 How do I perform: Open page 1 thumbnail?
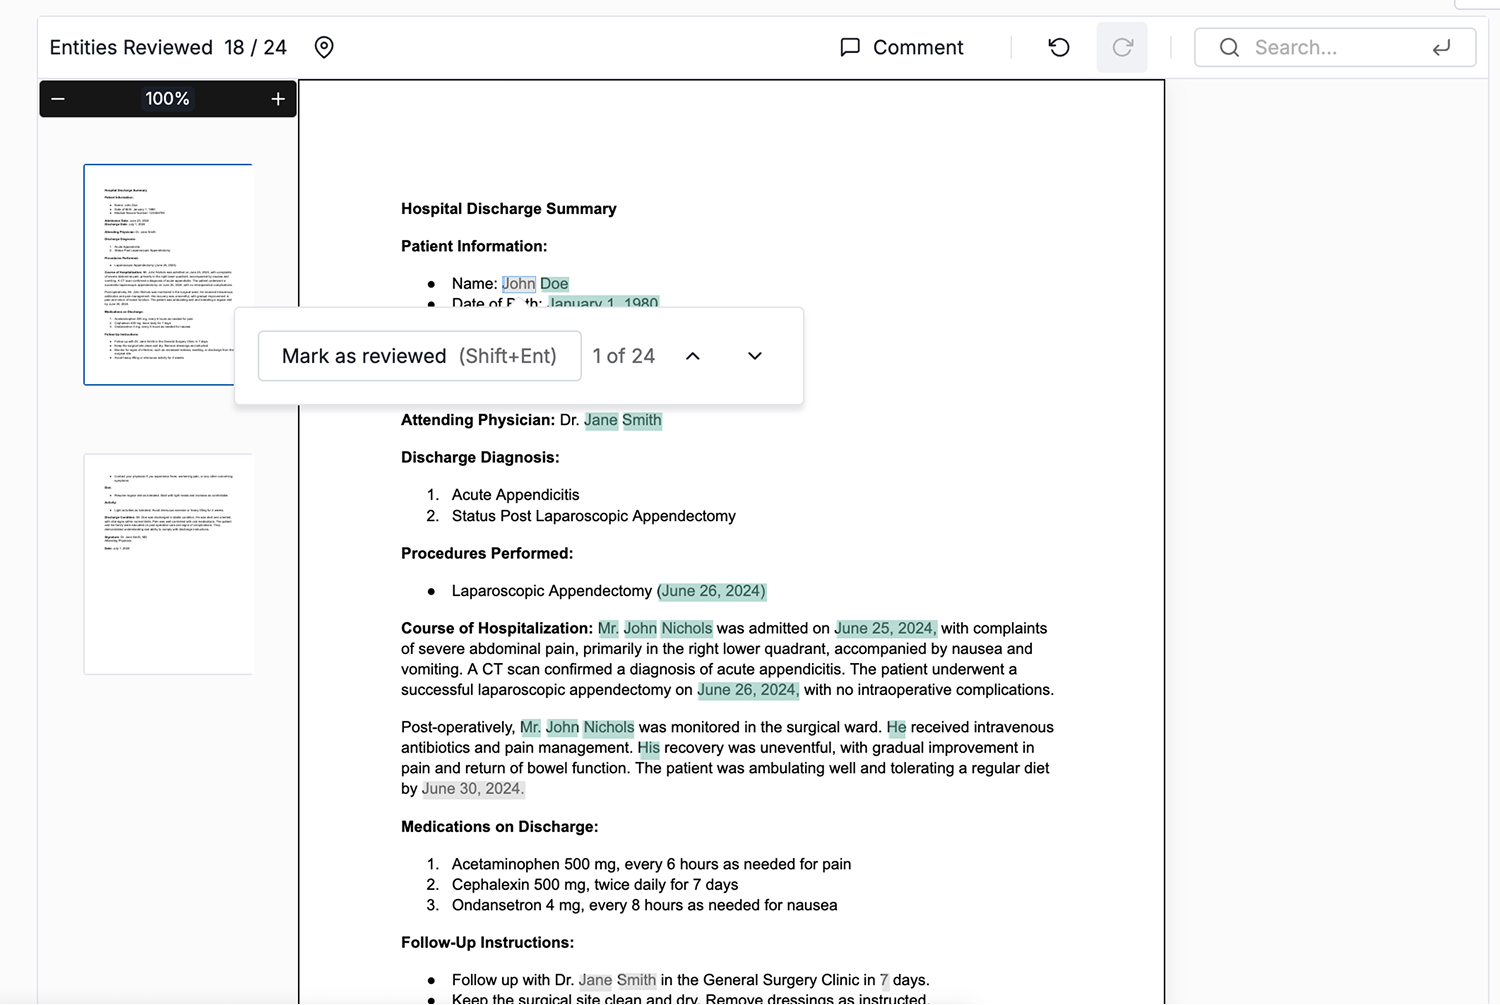click(x=168, y=274)
